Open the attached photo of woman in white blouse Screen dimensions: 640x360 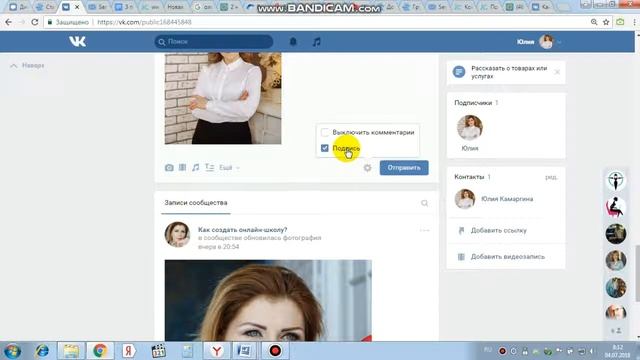click(223, 98)
